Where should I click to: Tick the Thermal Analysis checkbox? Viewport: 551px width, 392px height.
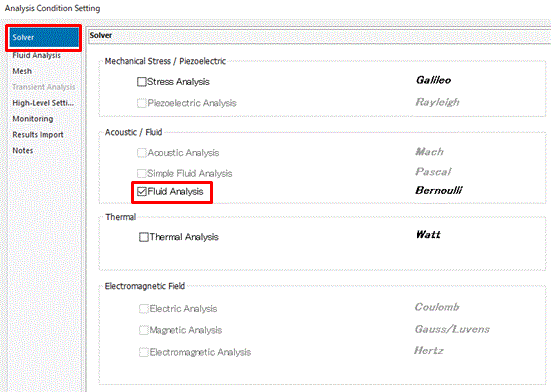144,237
